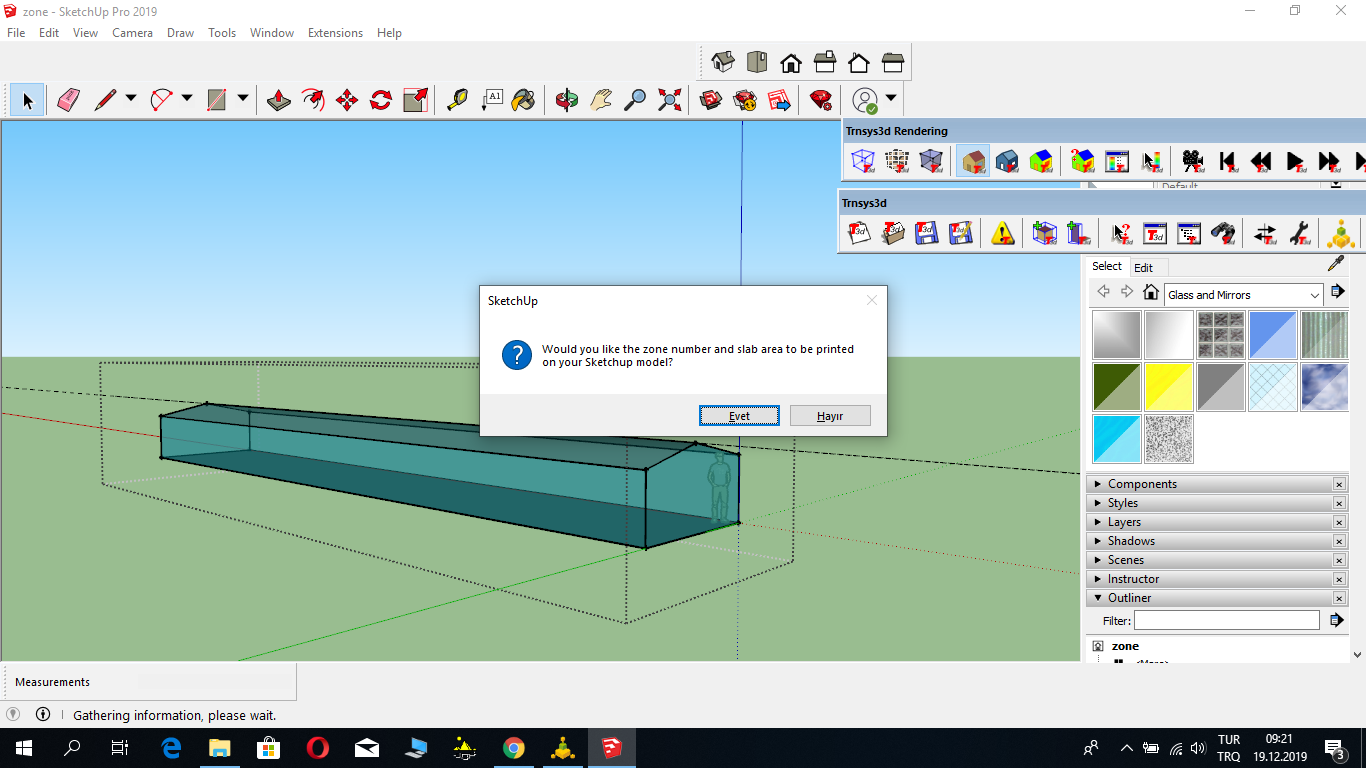1366x768 pixels.
Task: Expand the Shadows panel
Action: pos(1216,541)
